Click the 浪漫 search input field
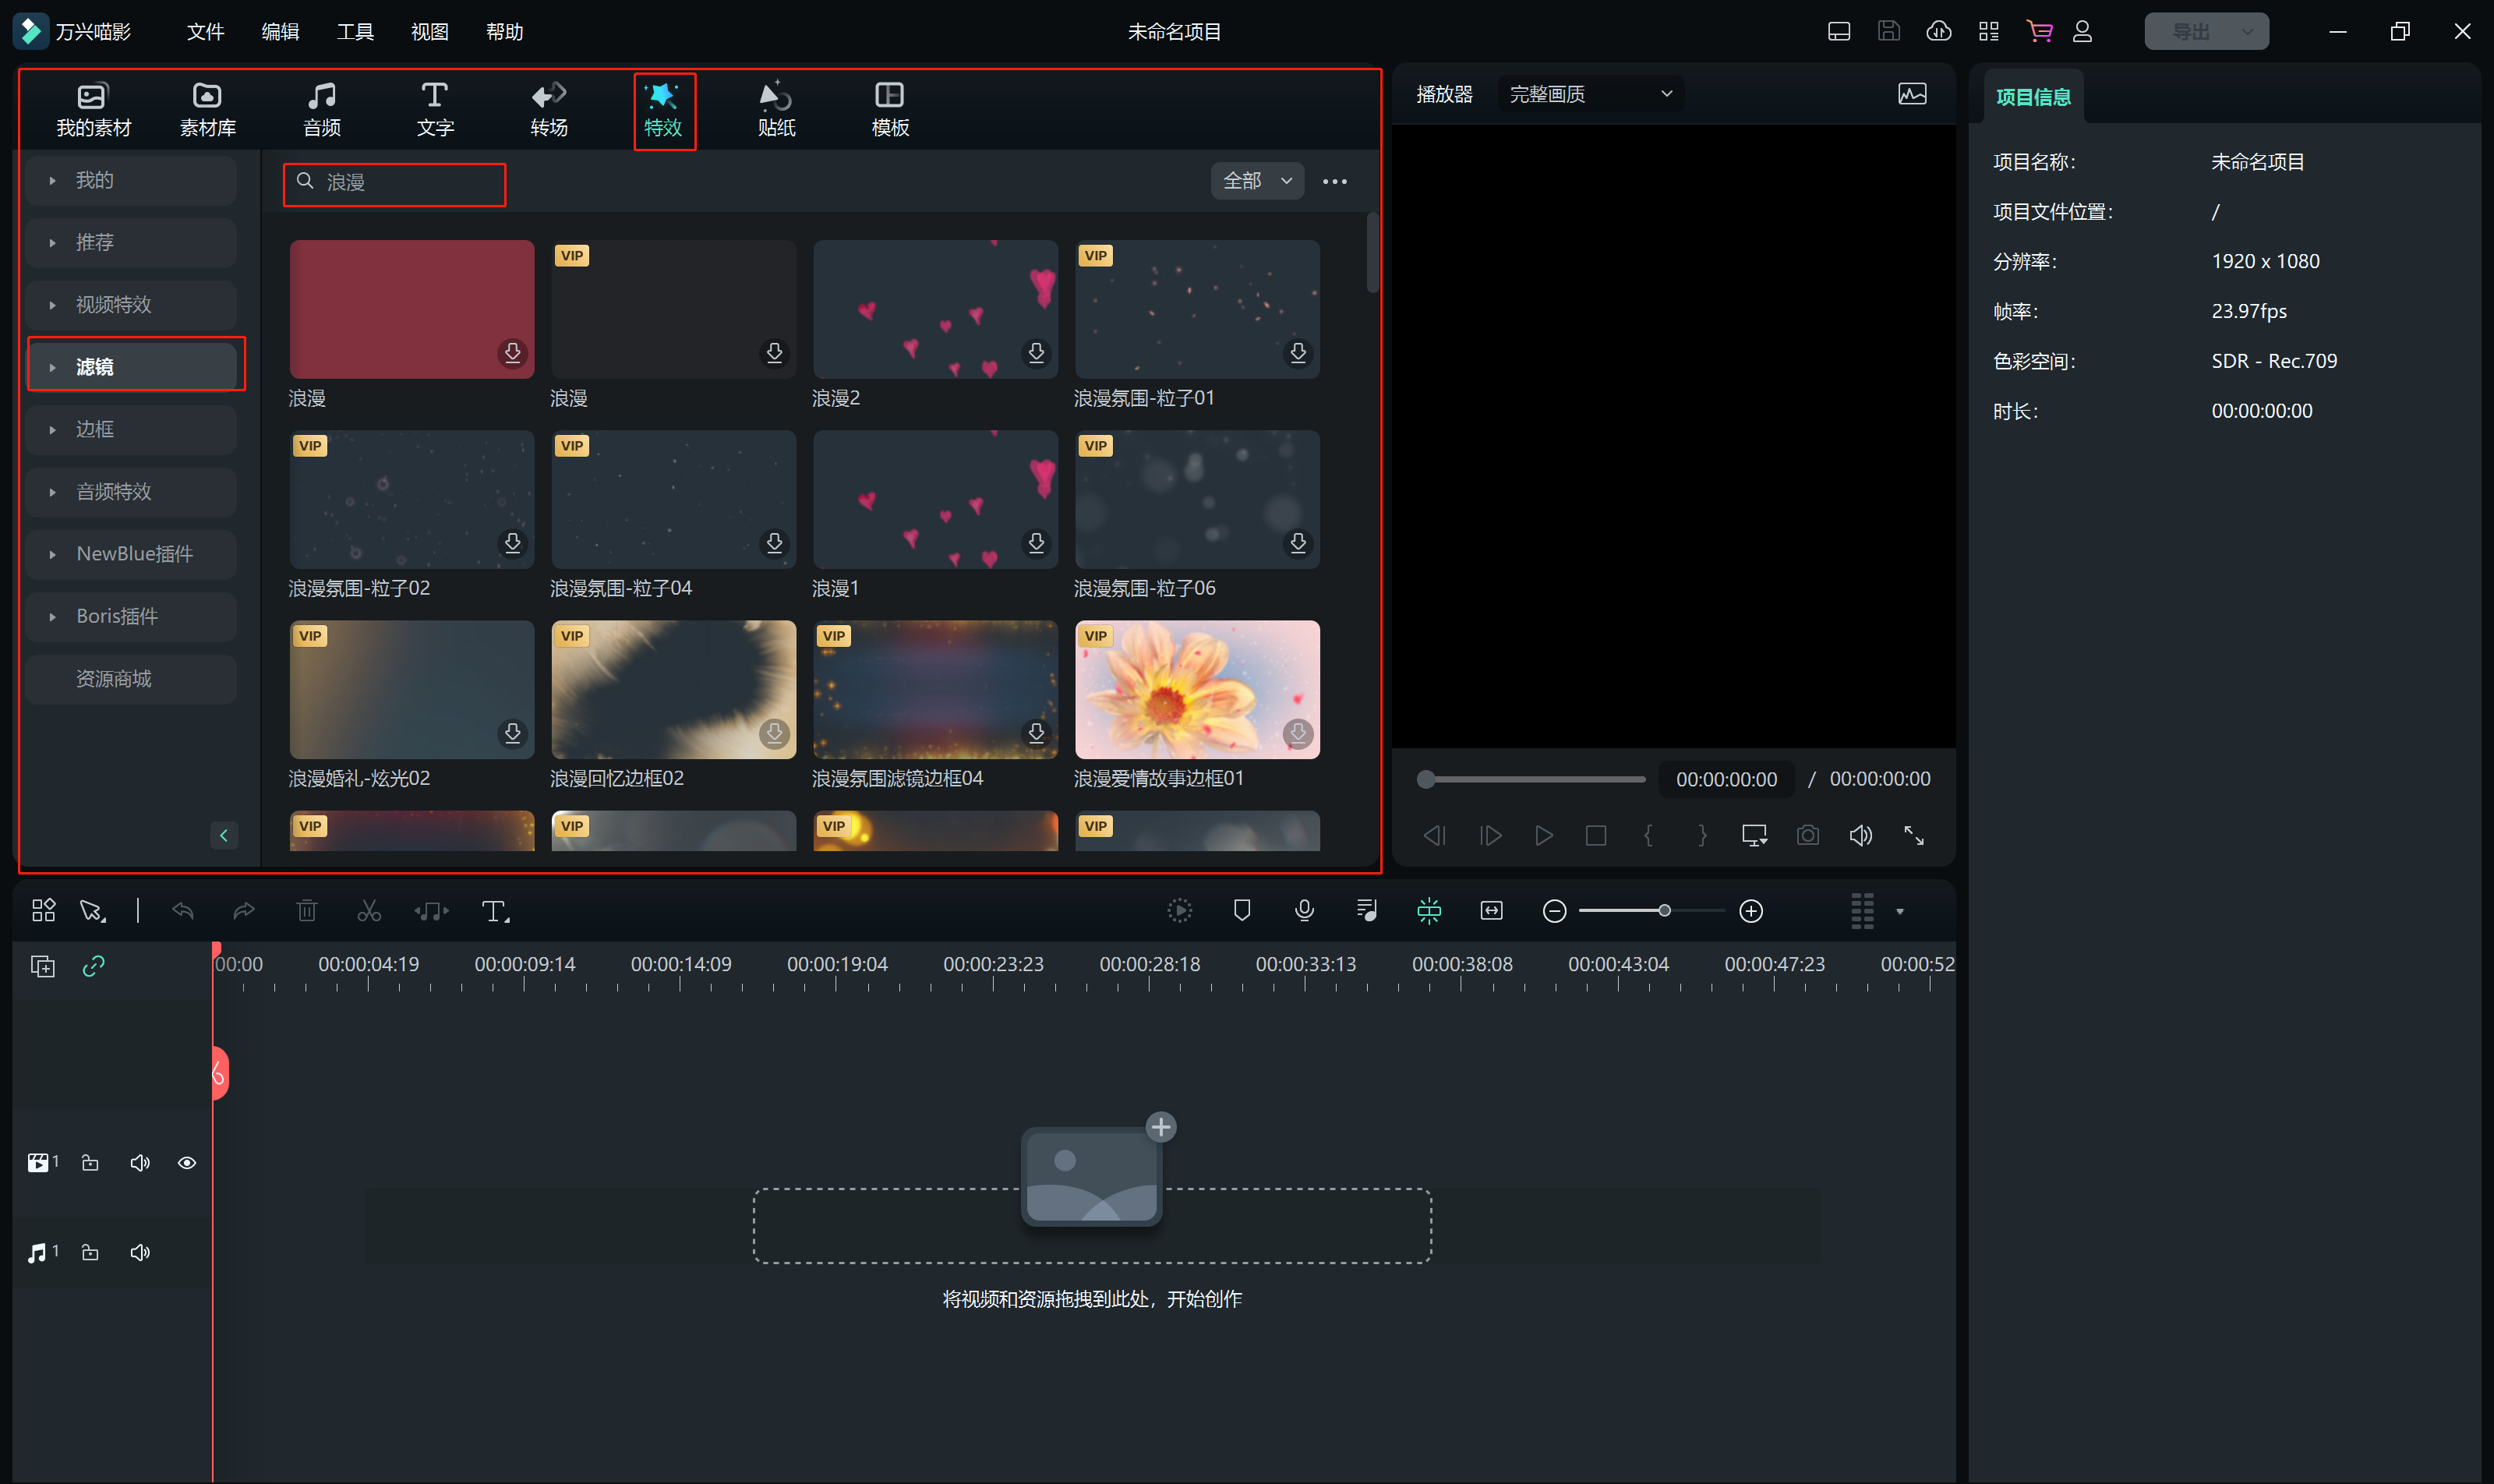 coord(410,183)
